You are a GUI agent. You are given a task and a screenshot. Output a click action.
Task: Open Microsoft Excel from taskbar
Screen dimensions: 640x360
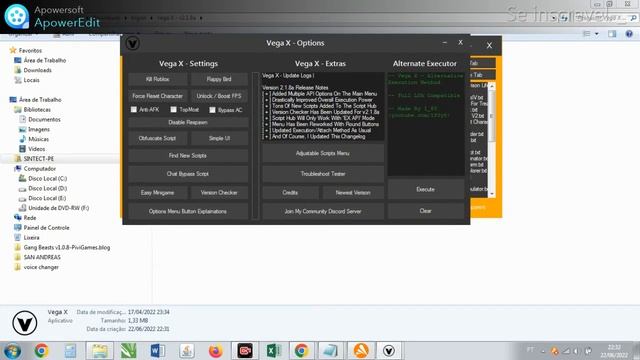pyautogui.click(x=273, y=351)
